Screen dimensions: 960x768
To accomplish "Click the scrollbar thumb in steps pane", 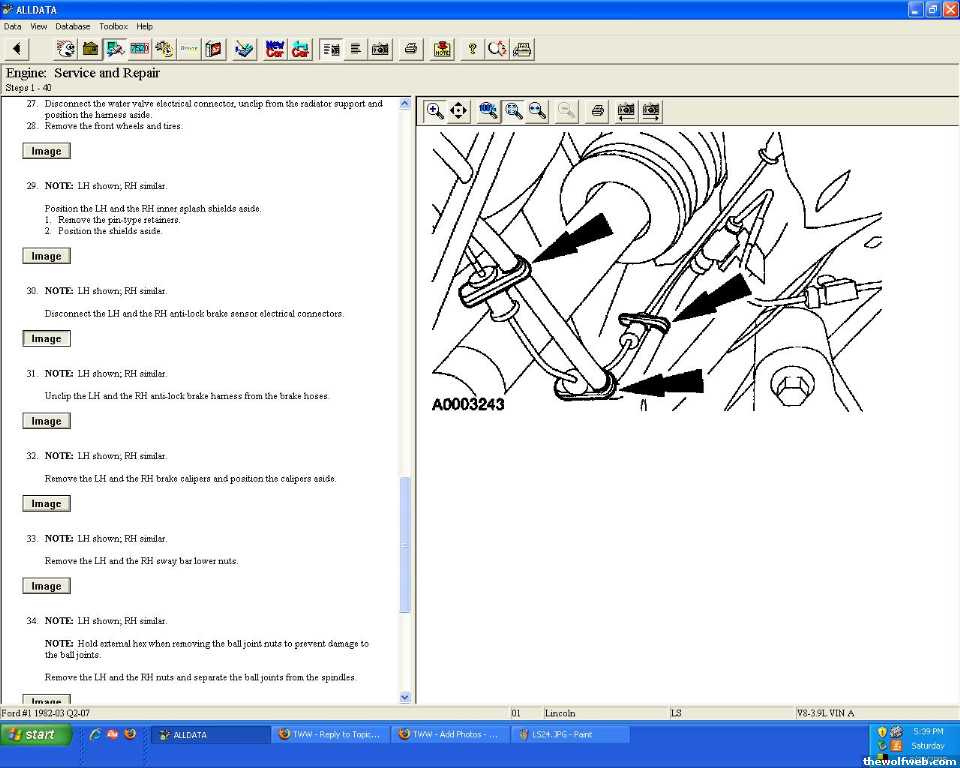I will click(x=405, y=545).
